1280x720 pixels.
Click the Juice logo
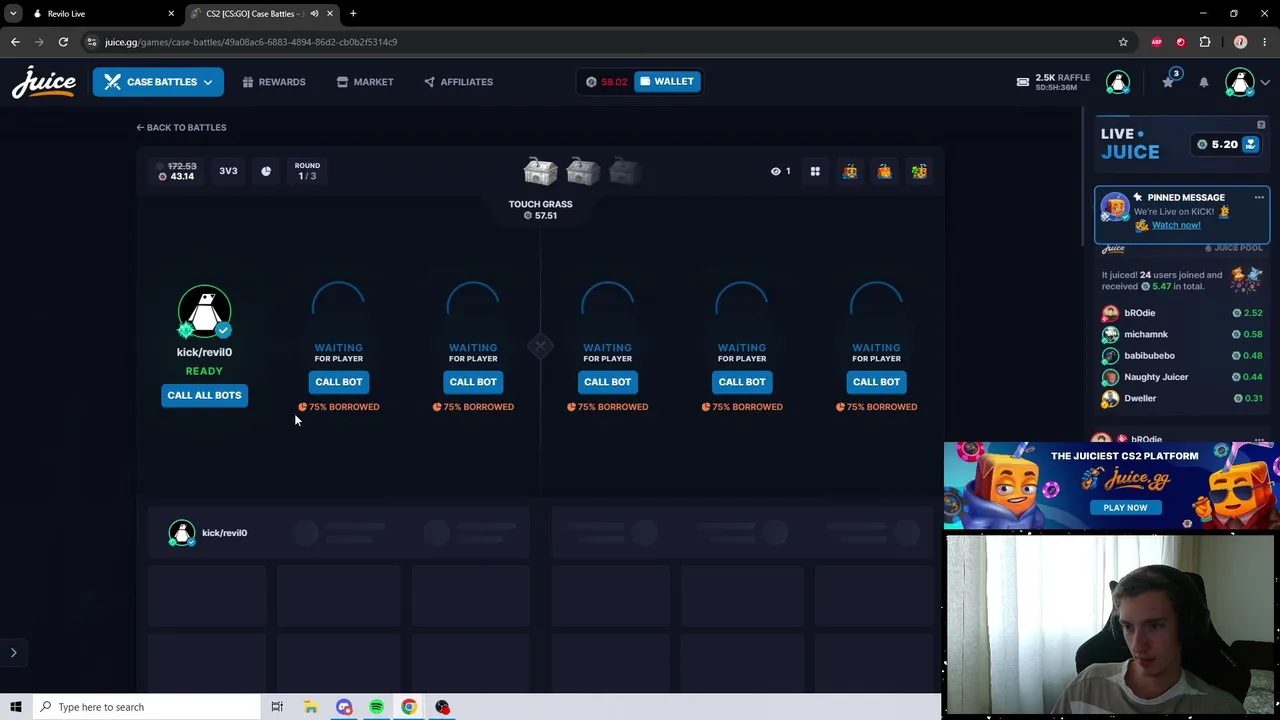(x=43, y=82)
